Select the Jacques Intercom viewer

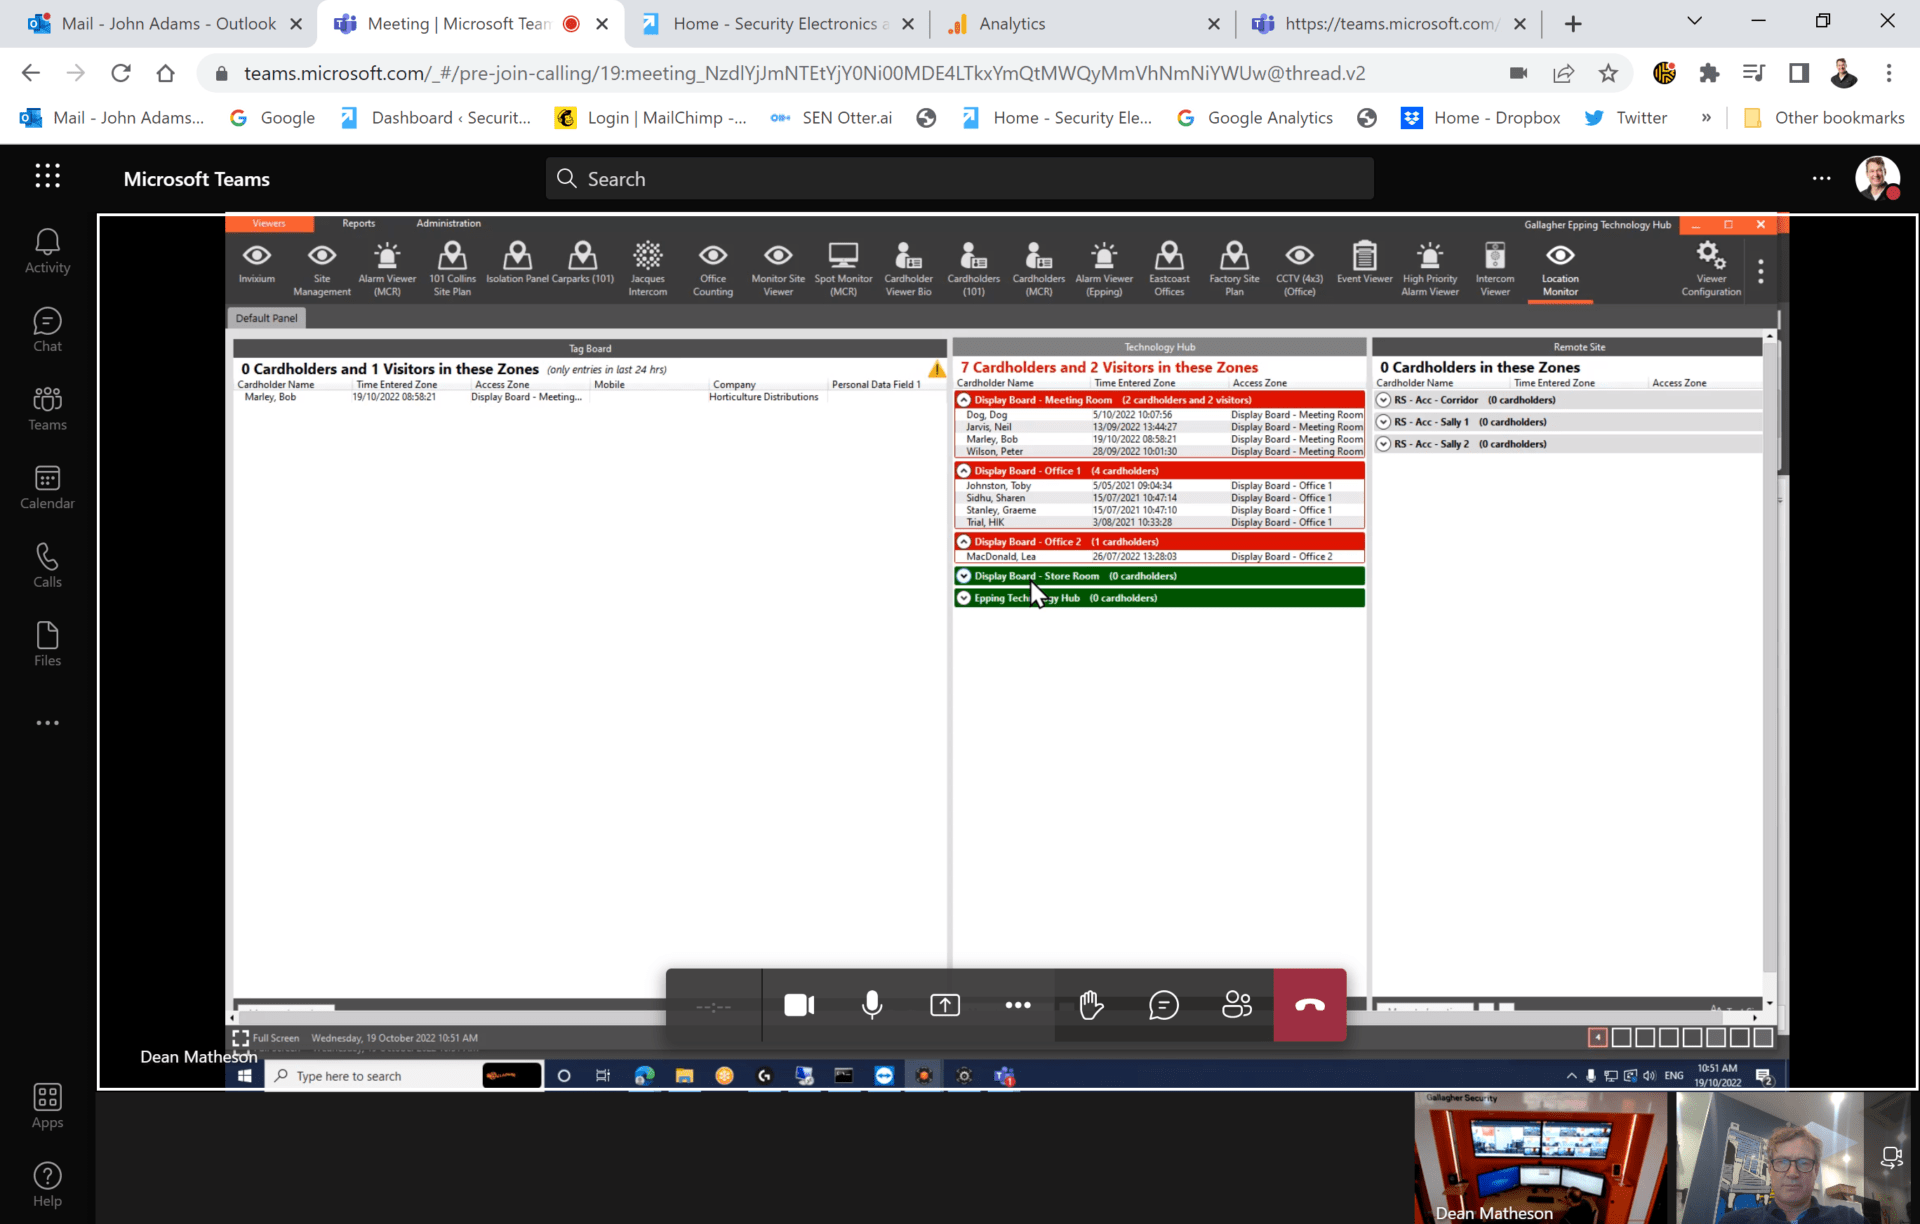(x=647, y=267)
